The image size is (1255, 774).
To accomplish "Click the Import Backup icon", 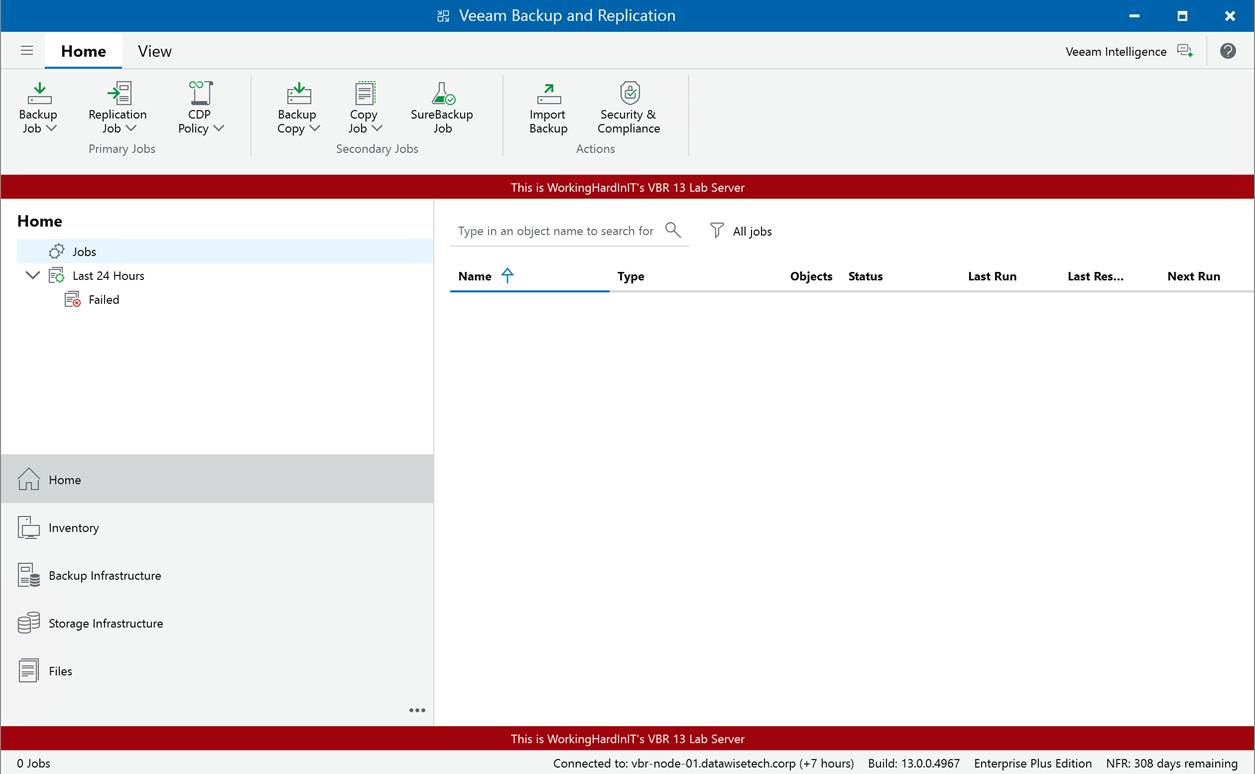I will (x=548, y=95).
